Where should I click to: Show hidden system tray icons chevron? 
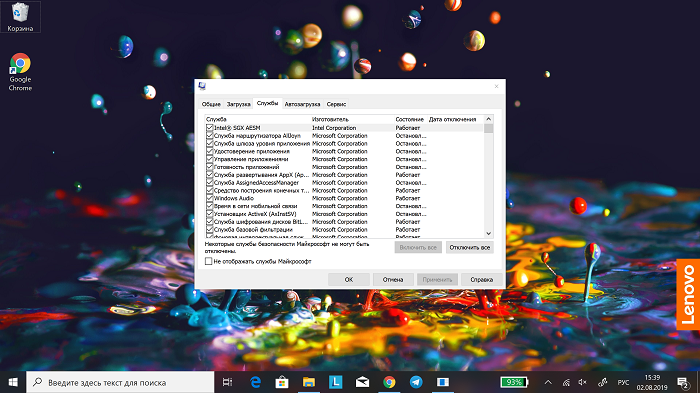tap(548, 382)
